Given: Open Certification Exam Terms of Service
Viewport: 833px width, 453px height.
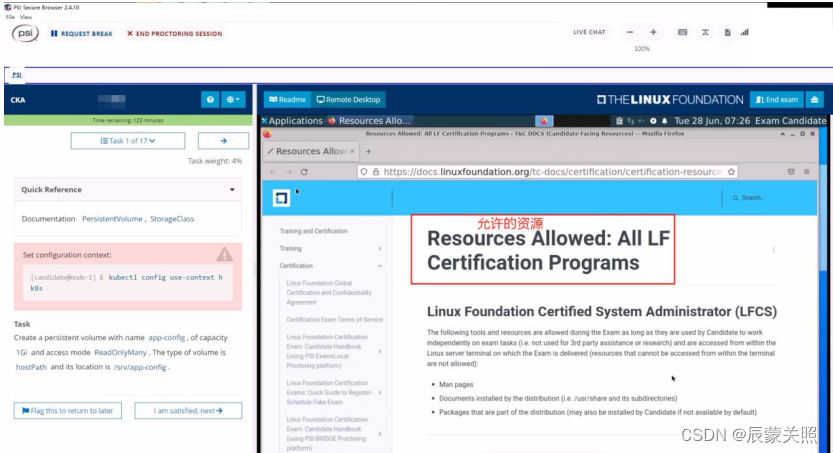Looking at the screenshot, I should coord(335,320).
